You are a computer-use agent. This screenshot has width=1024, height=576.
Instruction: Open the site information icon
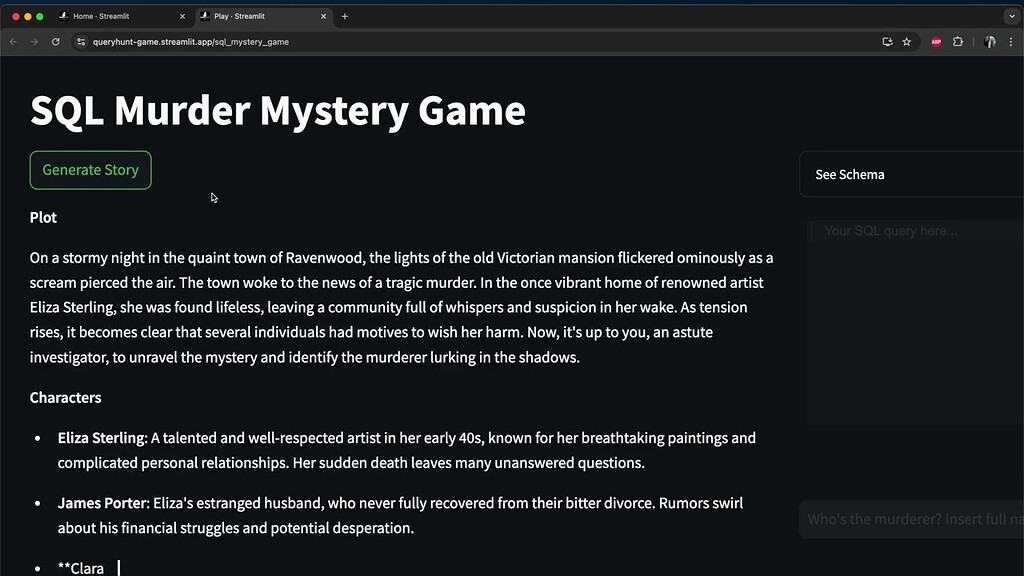(80, 41)
